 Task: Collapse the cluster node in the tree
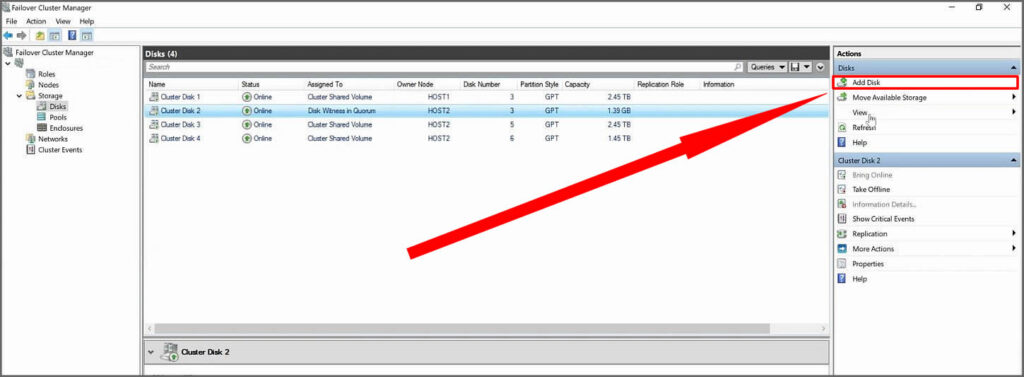point(7,63)
